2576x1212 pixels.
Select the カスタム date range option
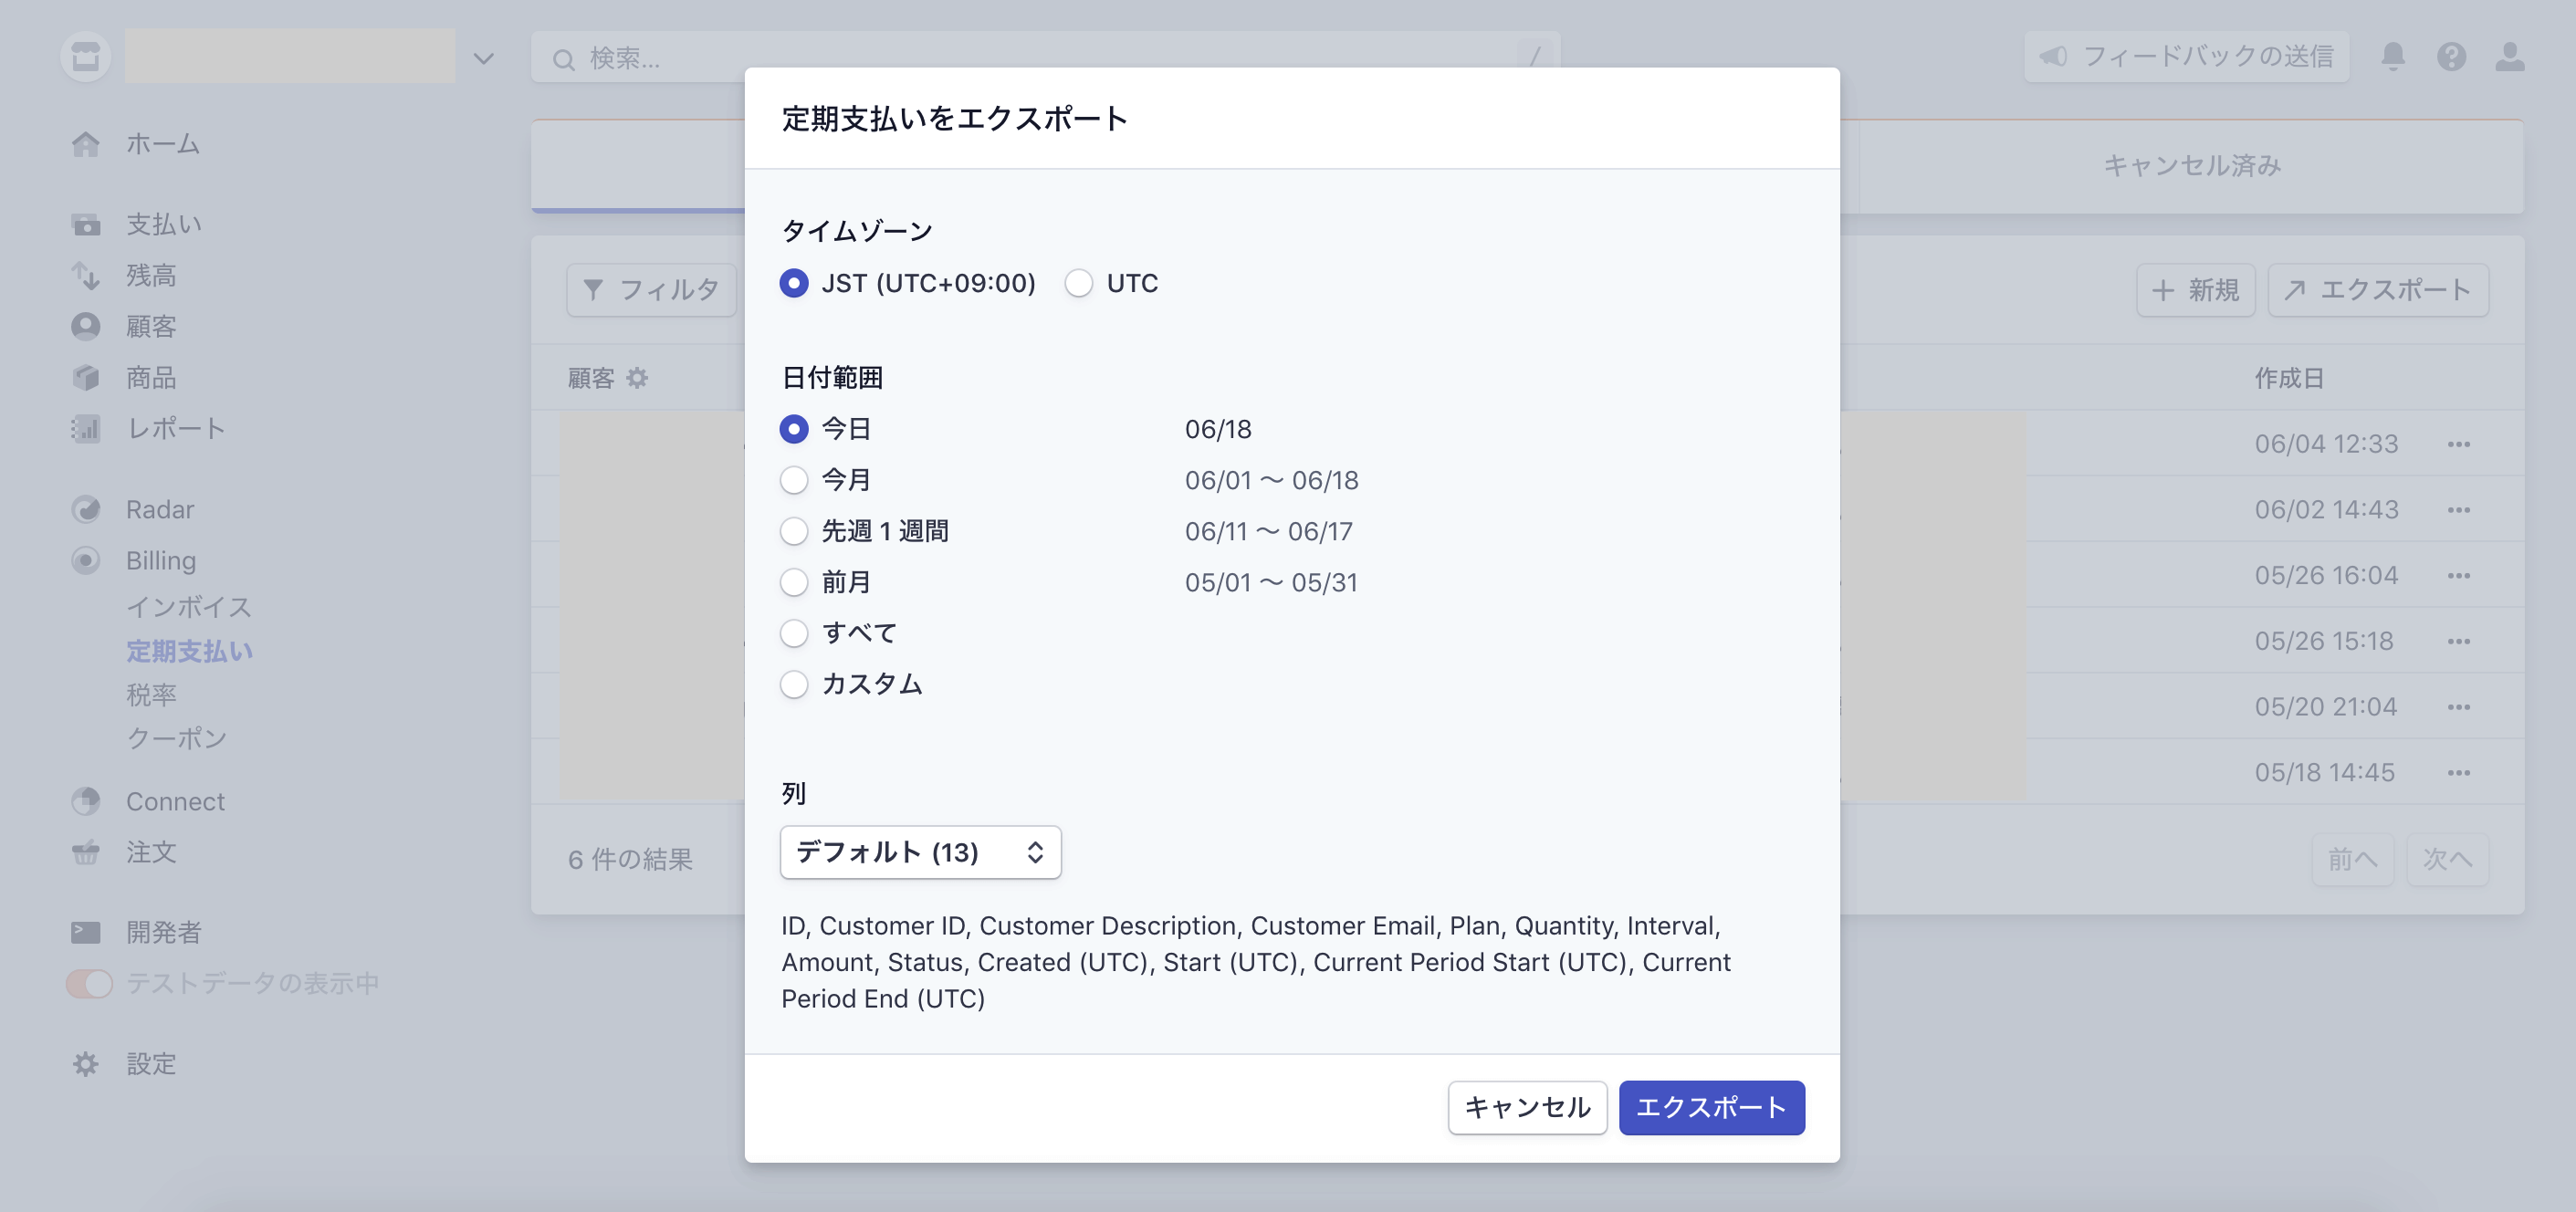[x=794, y=684]
